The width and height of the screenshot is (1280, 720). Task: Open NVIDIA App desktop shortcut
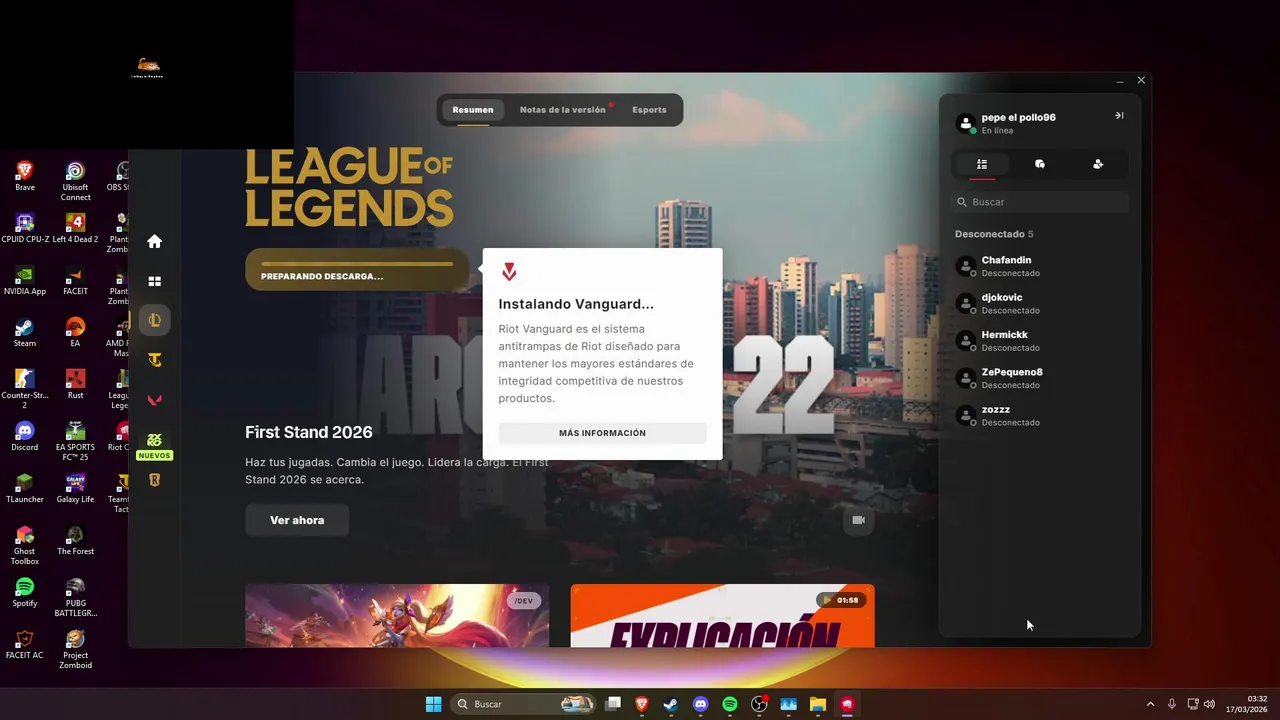click(x=25, y=280)
